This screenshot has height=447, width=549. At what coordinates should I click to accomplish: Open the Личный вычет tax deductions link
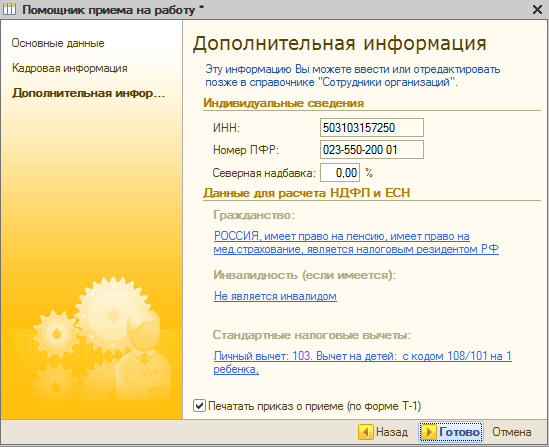363,363
